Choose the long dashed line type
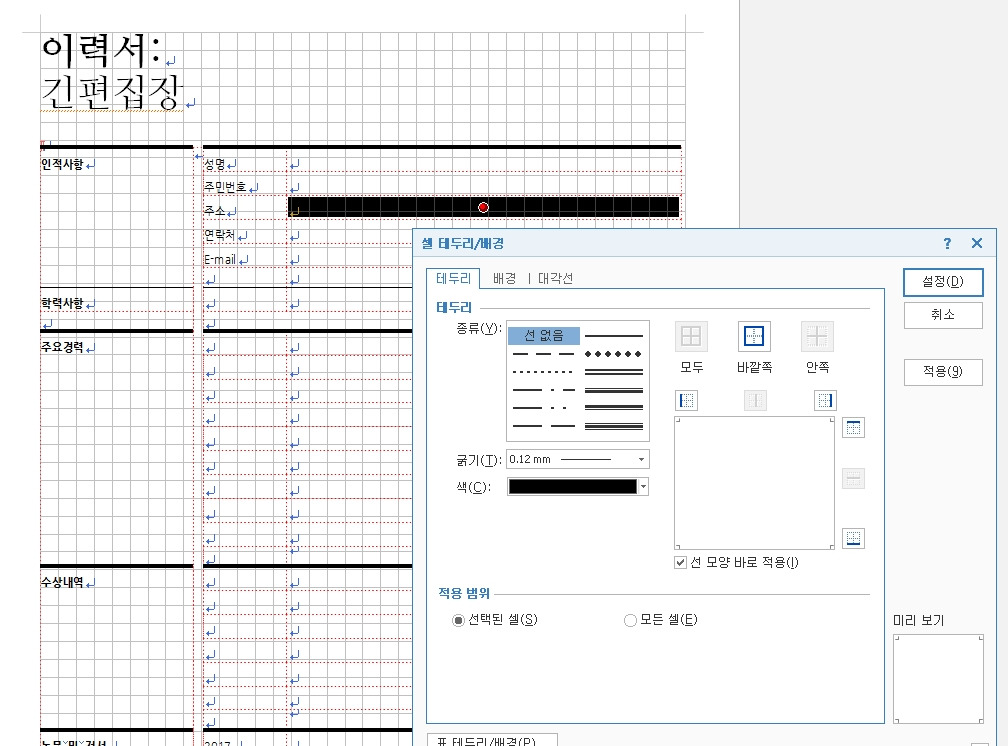The height and width of the screenshot is (746, 1008). [x=544, y=354]
